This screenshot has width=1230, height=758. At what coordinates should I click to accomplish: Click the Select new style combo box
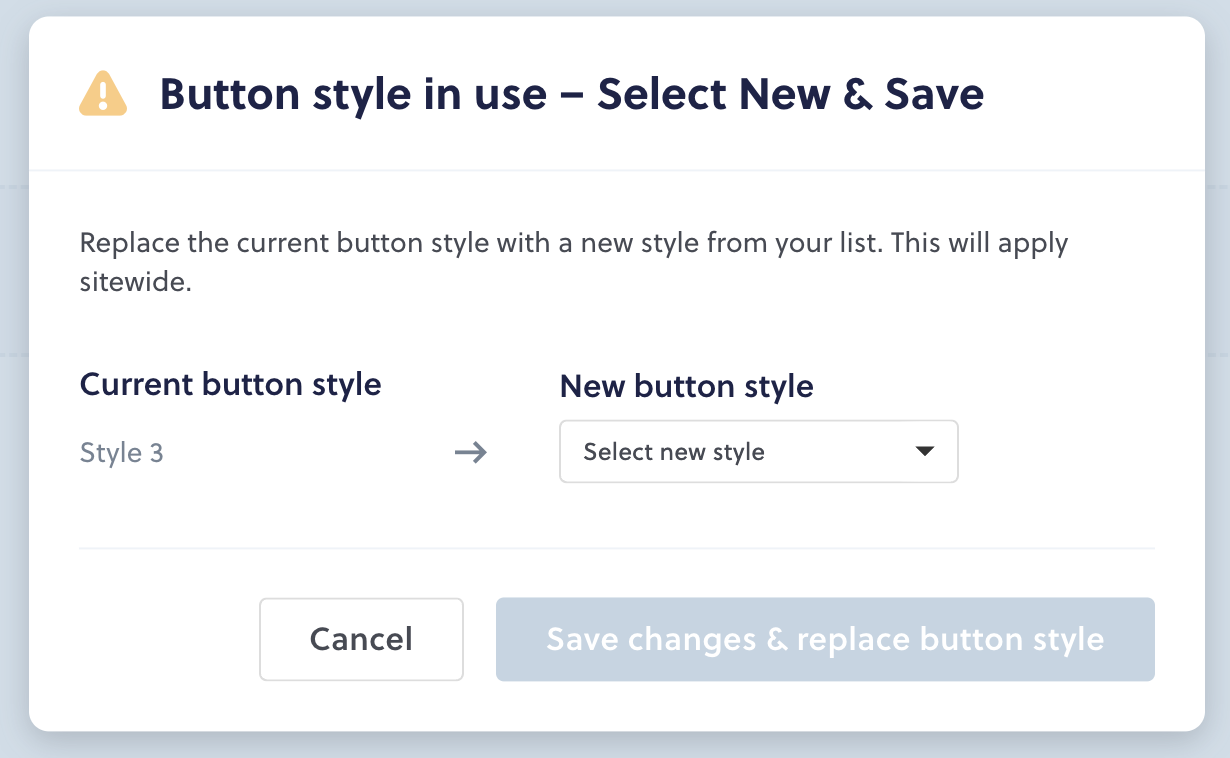point(758,451)
